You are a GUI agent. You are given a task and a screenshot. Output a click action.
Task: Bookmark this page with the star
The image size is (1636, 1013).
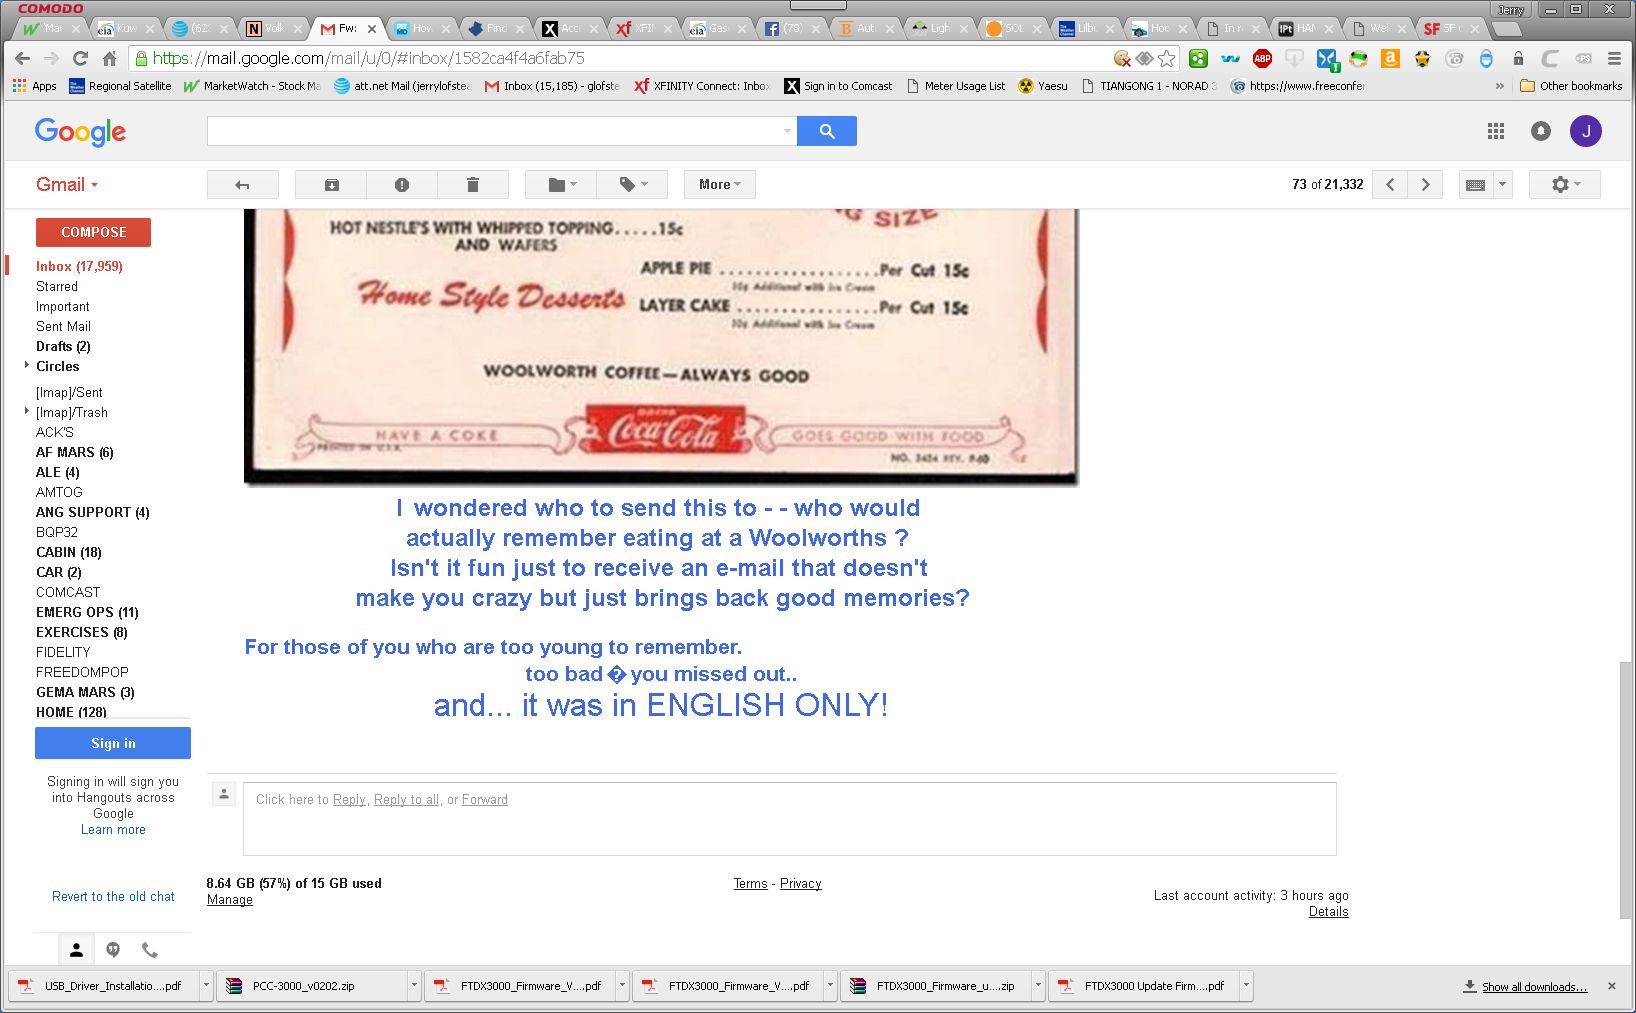pos(1166,58)
